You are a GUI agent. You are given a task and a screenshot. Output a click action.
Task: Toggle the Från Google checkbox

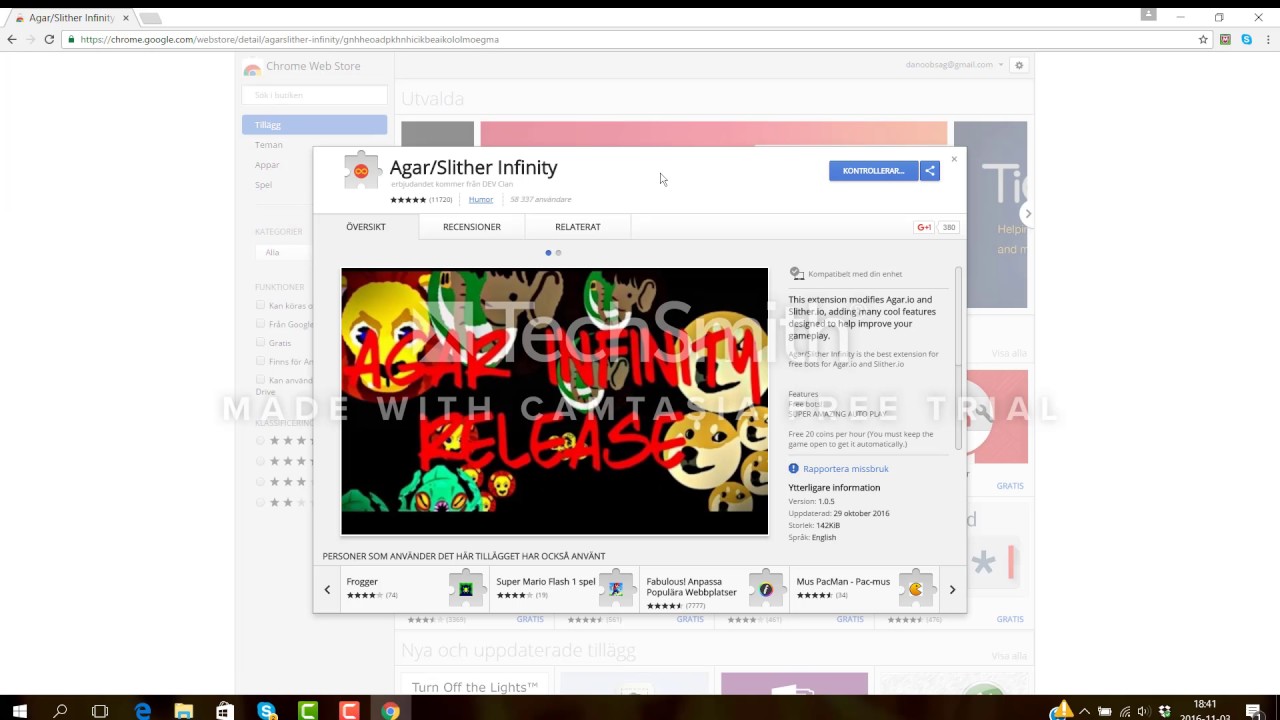tap(260, 324)
